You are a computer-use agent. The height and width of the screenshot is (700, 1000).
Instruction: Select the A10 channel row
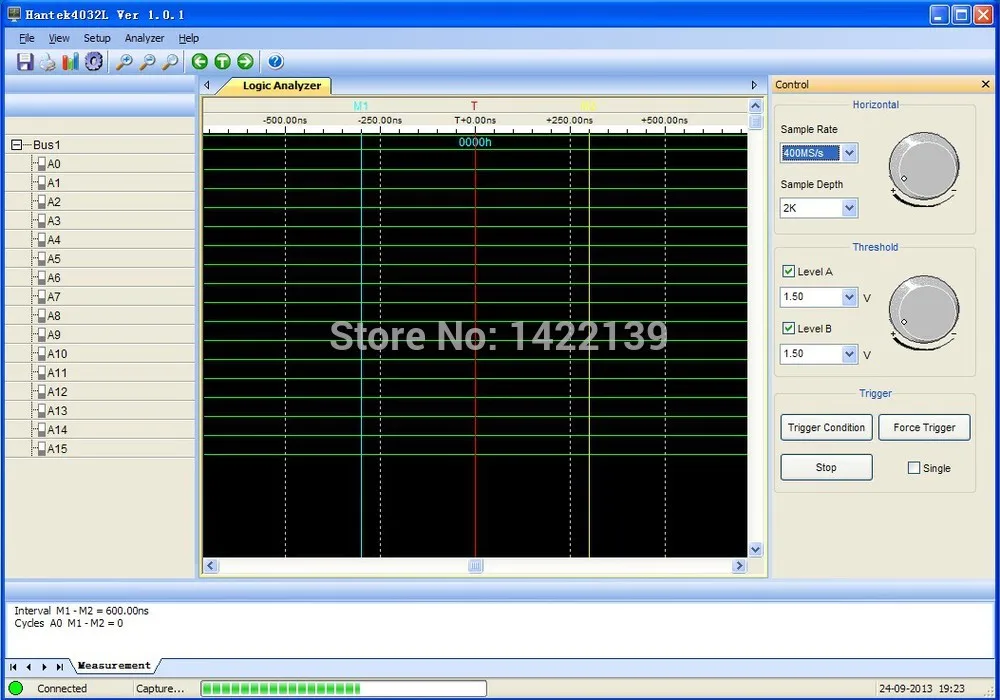coord(100,354)
